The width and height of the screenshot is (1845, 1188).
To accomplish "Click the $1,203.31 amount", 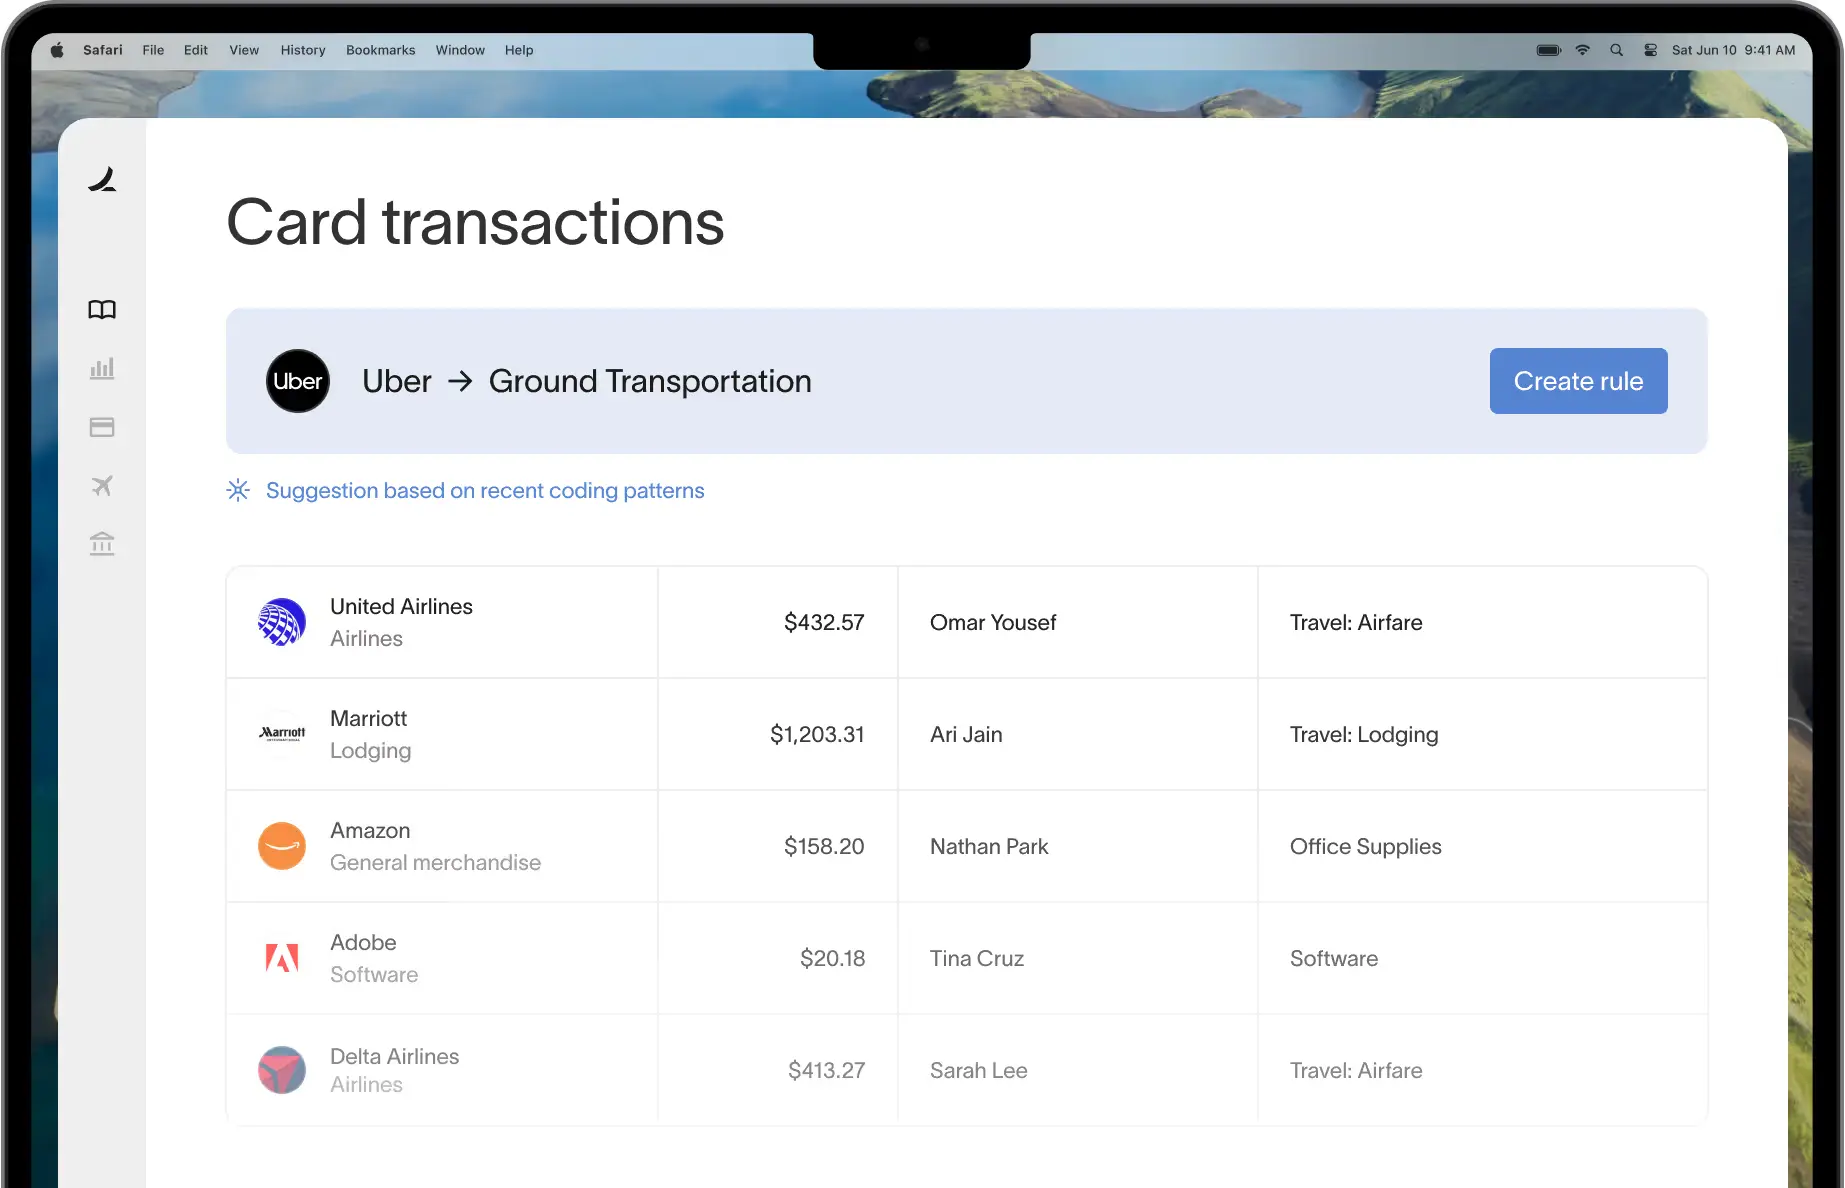I will click(817, 734).
